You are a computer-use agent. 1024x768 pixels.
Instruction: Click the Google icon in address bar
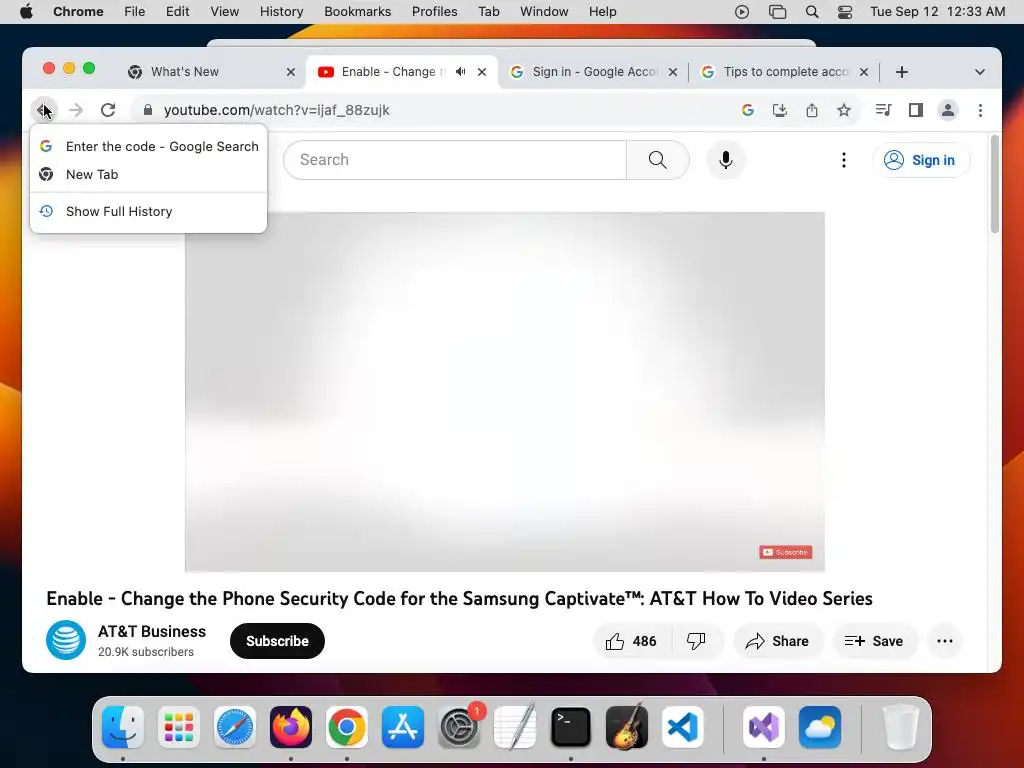pyautogui.click(x=748, y=110)
